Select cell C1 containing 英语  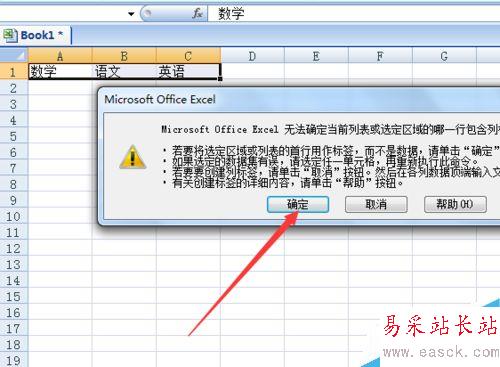(188, 71)
